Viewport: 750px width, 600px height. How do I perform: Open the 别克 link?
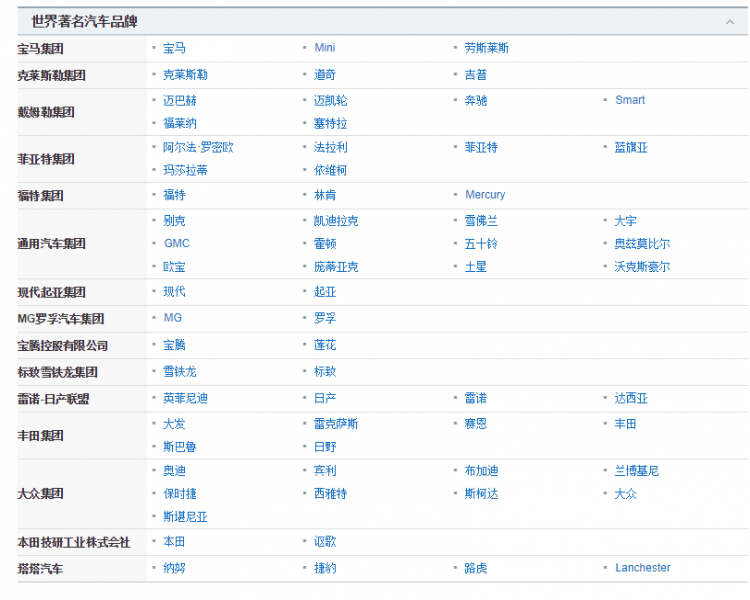pyautogui.click(x=174, y=221)
